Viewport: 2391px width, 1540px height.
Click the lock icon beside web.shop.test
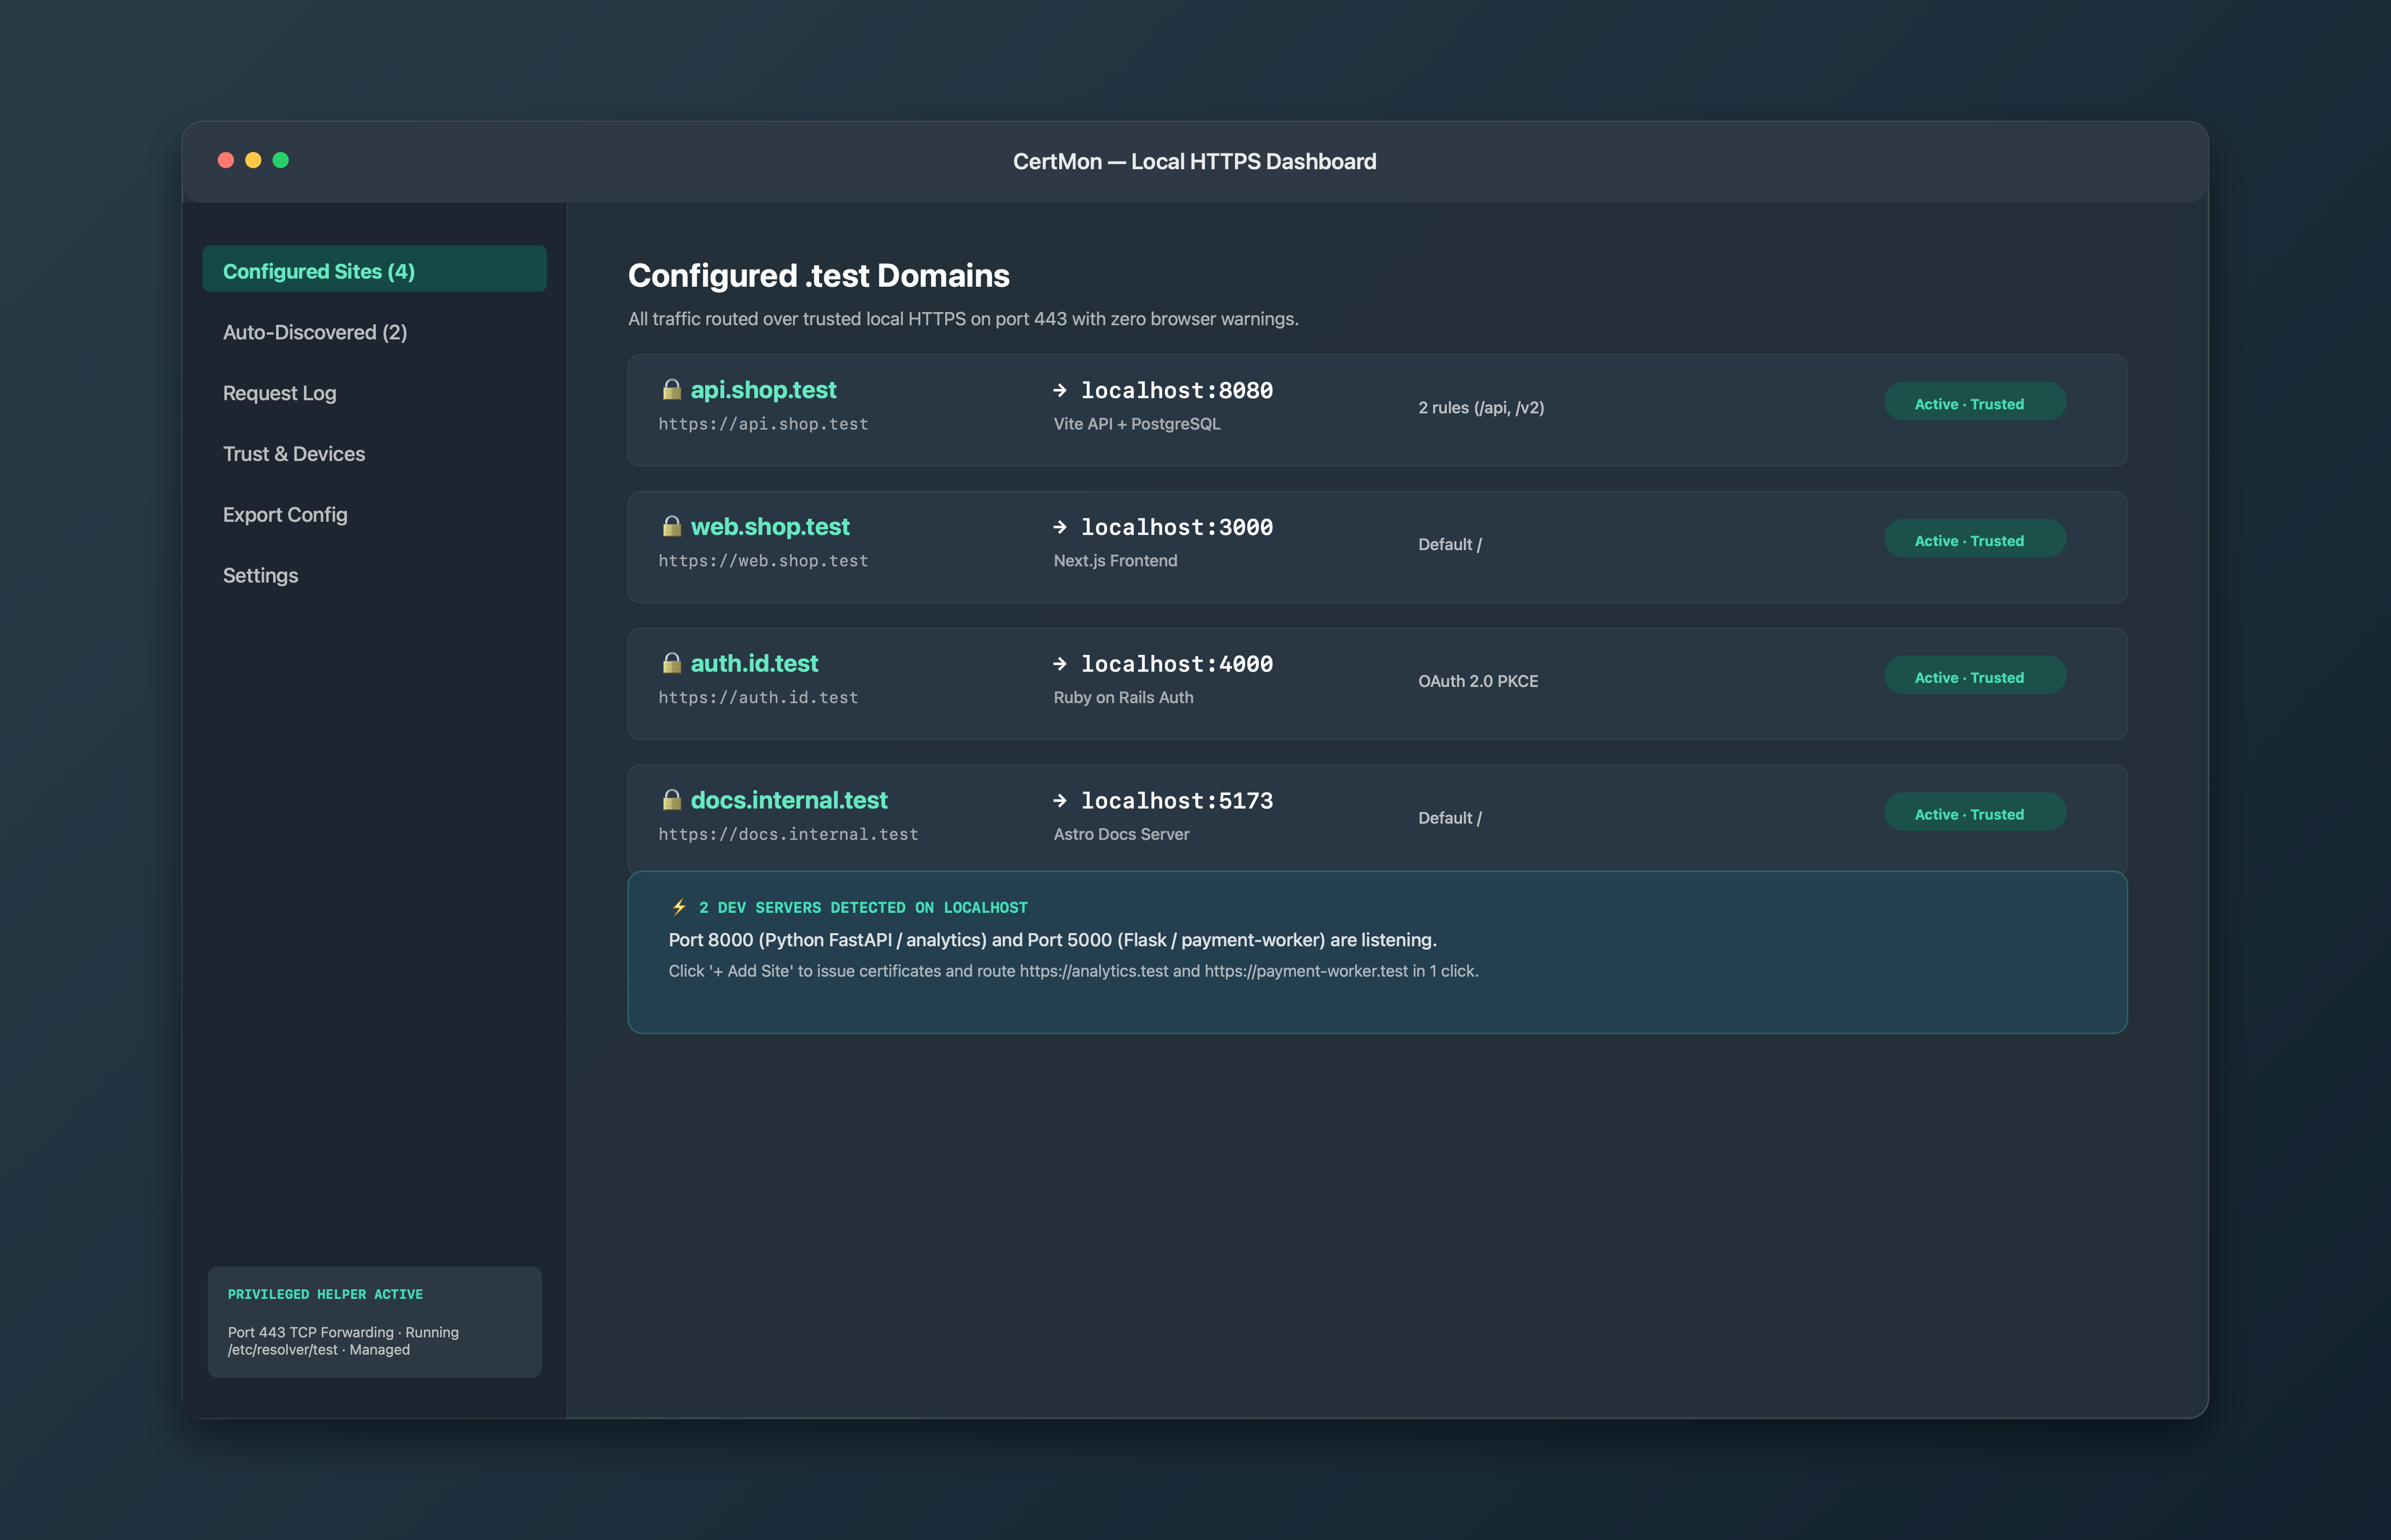pyautogui.click(x=672, y=526)
